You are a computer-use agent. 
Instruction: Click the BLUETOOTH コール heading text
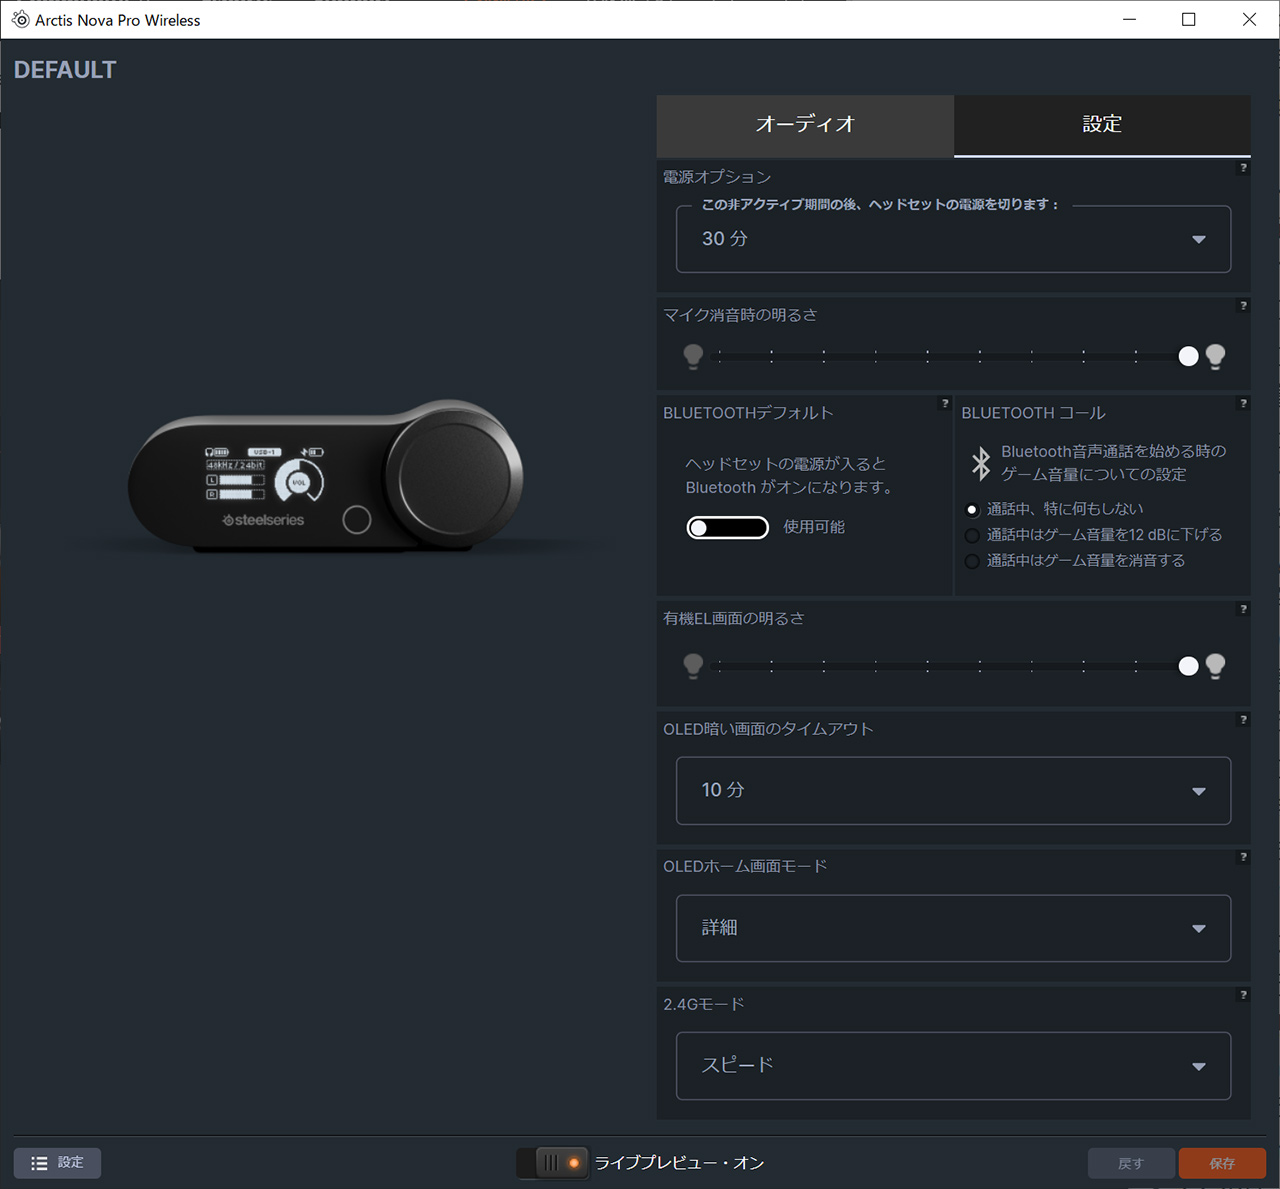click(1033, 413)
